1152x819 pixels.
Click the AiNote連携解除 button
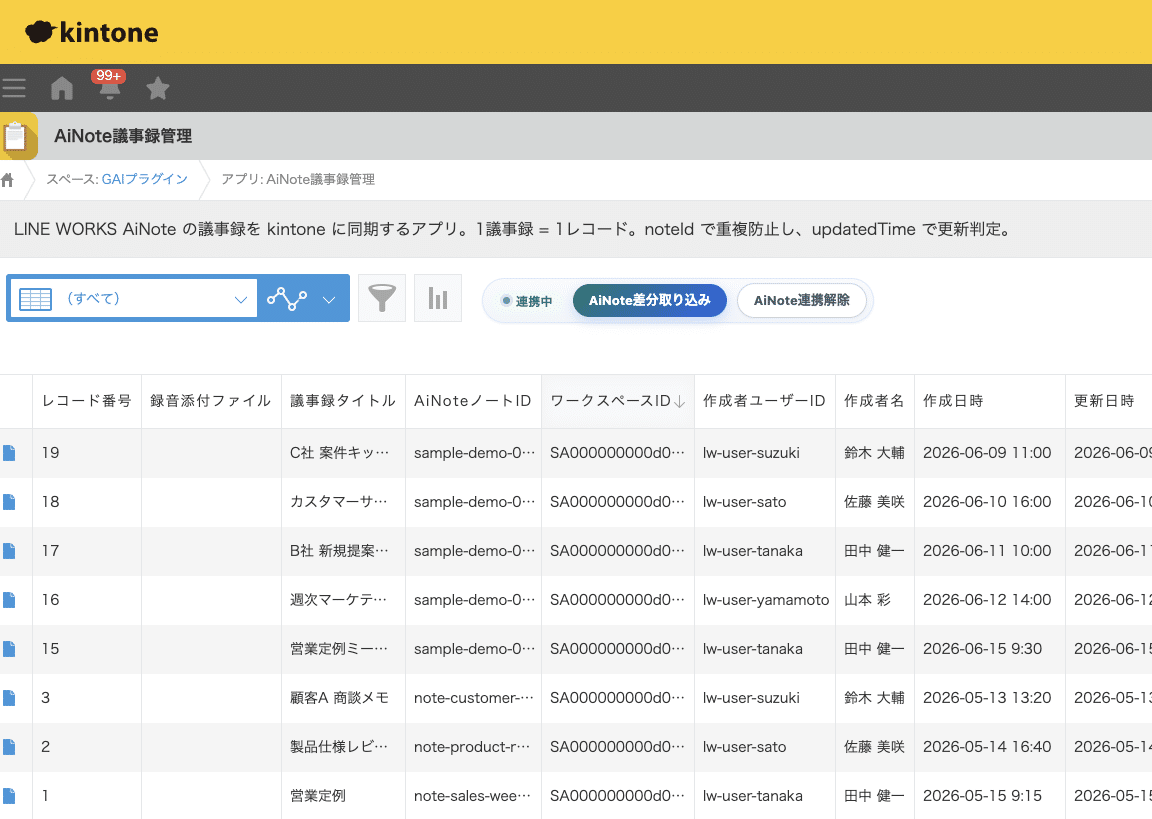pyautogui.click(x=802, y=300)
